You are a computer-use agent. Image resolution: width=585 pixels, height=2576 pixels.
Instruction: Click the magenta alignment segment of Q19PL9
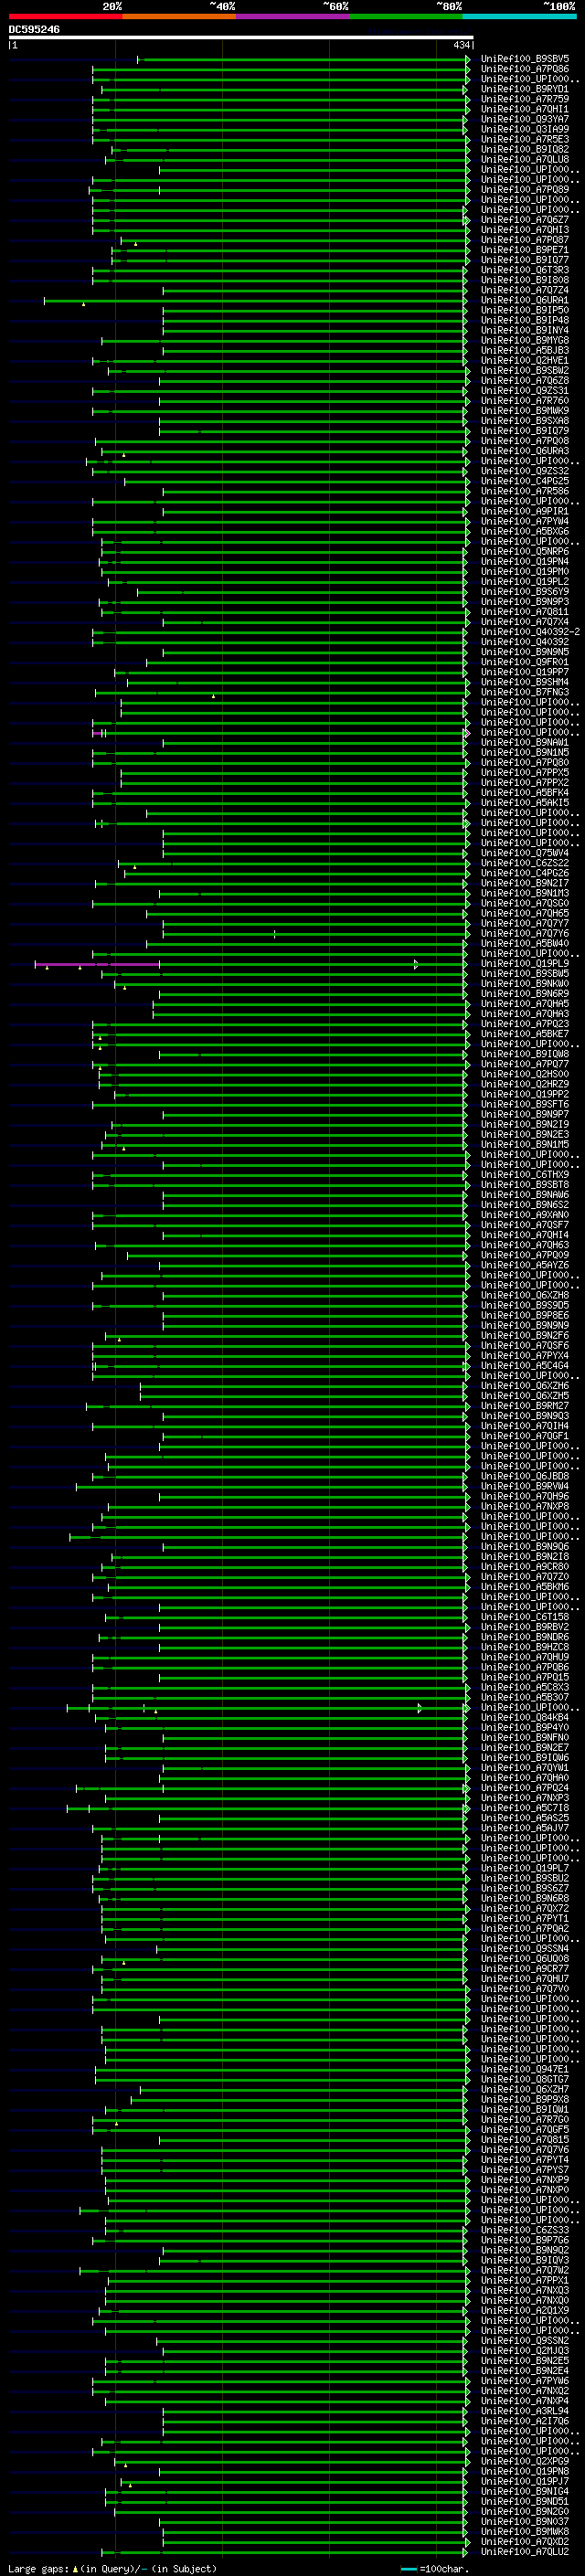tap(97, 964)
